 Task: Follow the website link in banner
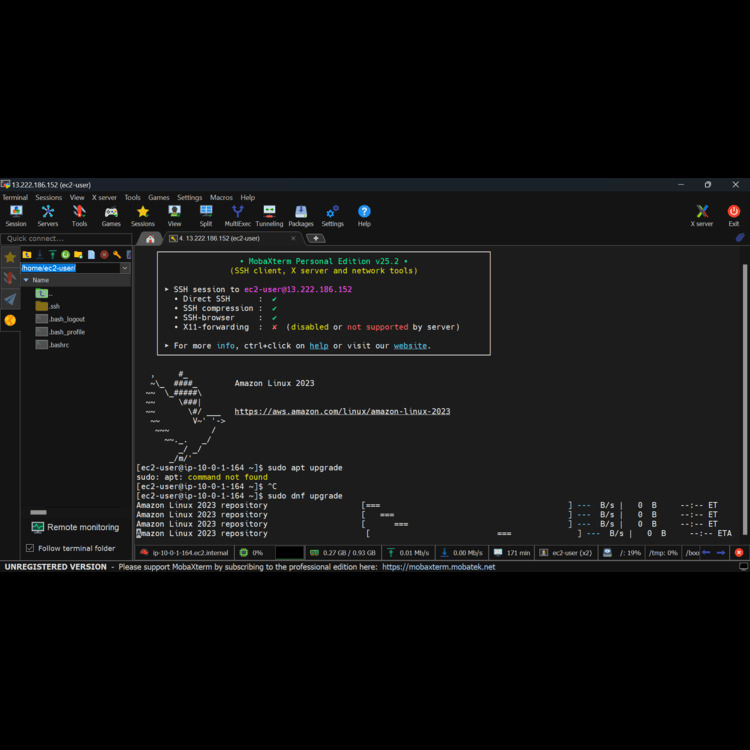pyautogui.click(x=410, y=346)
